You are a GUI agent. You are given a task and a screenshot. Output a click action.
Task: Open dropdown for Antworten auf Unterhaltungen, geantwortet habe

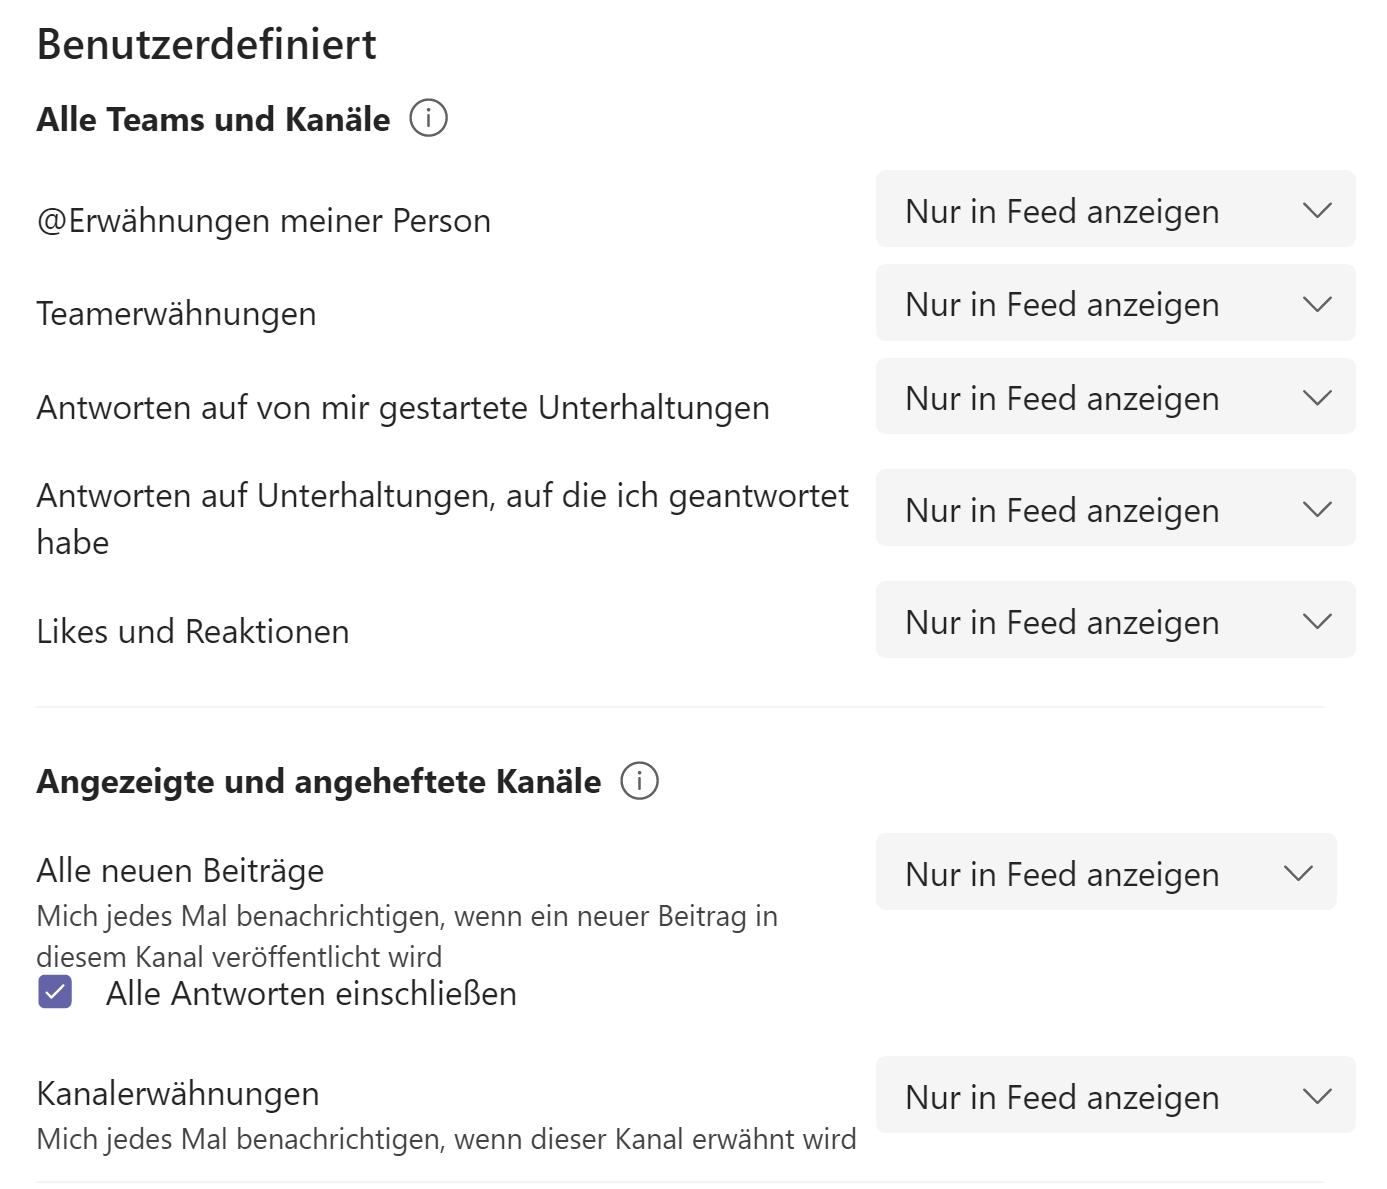pyautogui.click(x=1114, y=509)
